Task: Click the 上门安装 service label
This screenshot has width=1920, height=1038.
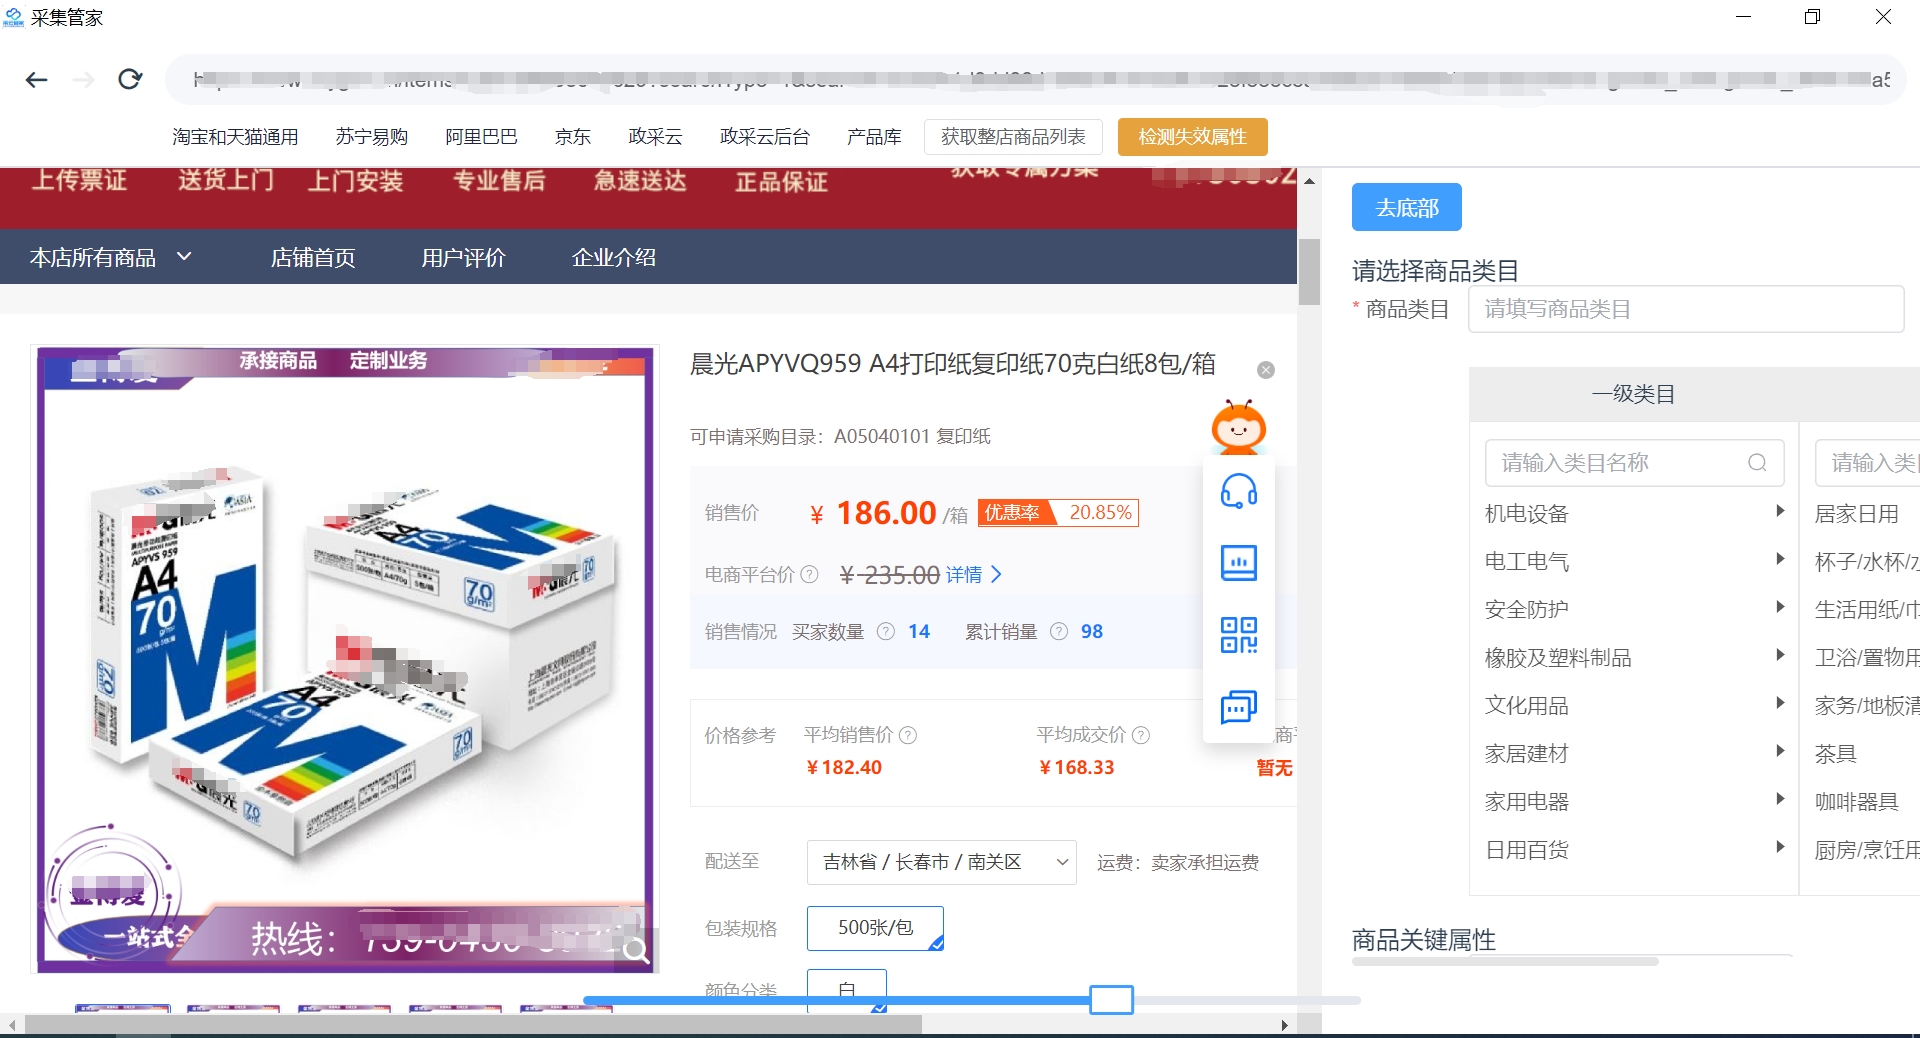Action: (x=355, y=181)
